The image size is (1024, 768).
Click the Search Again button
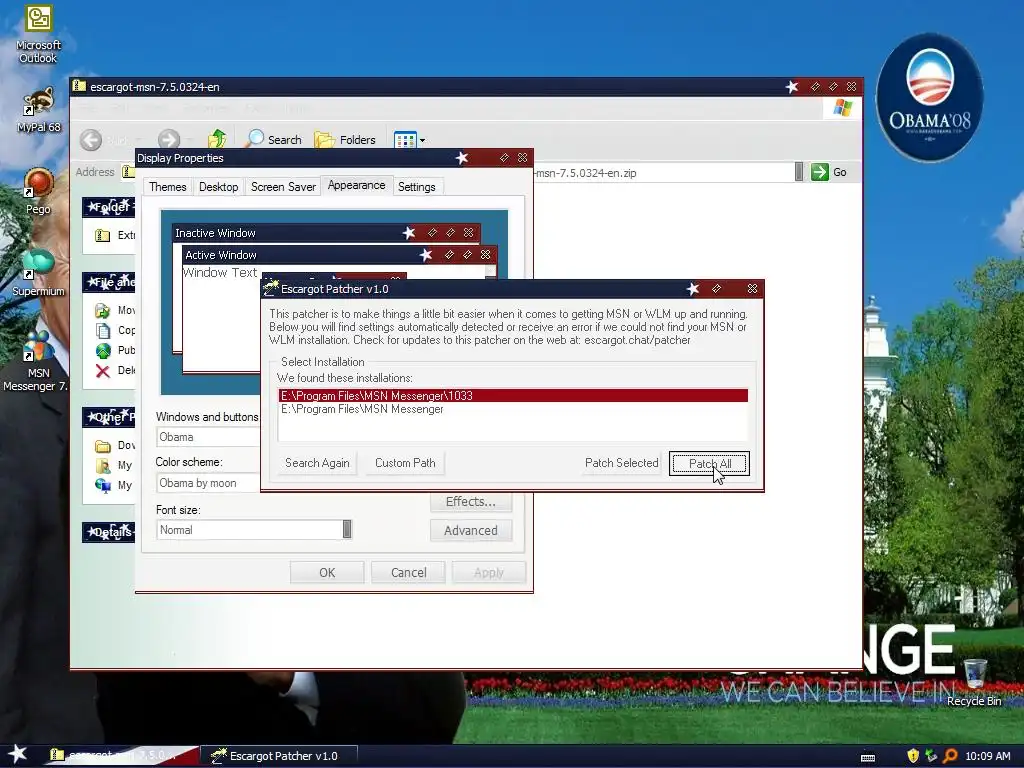[x=317, y=463]
